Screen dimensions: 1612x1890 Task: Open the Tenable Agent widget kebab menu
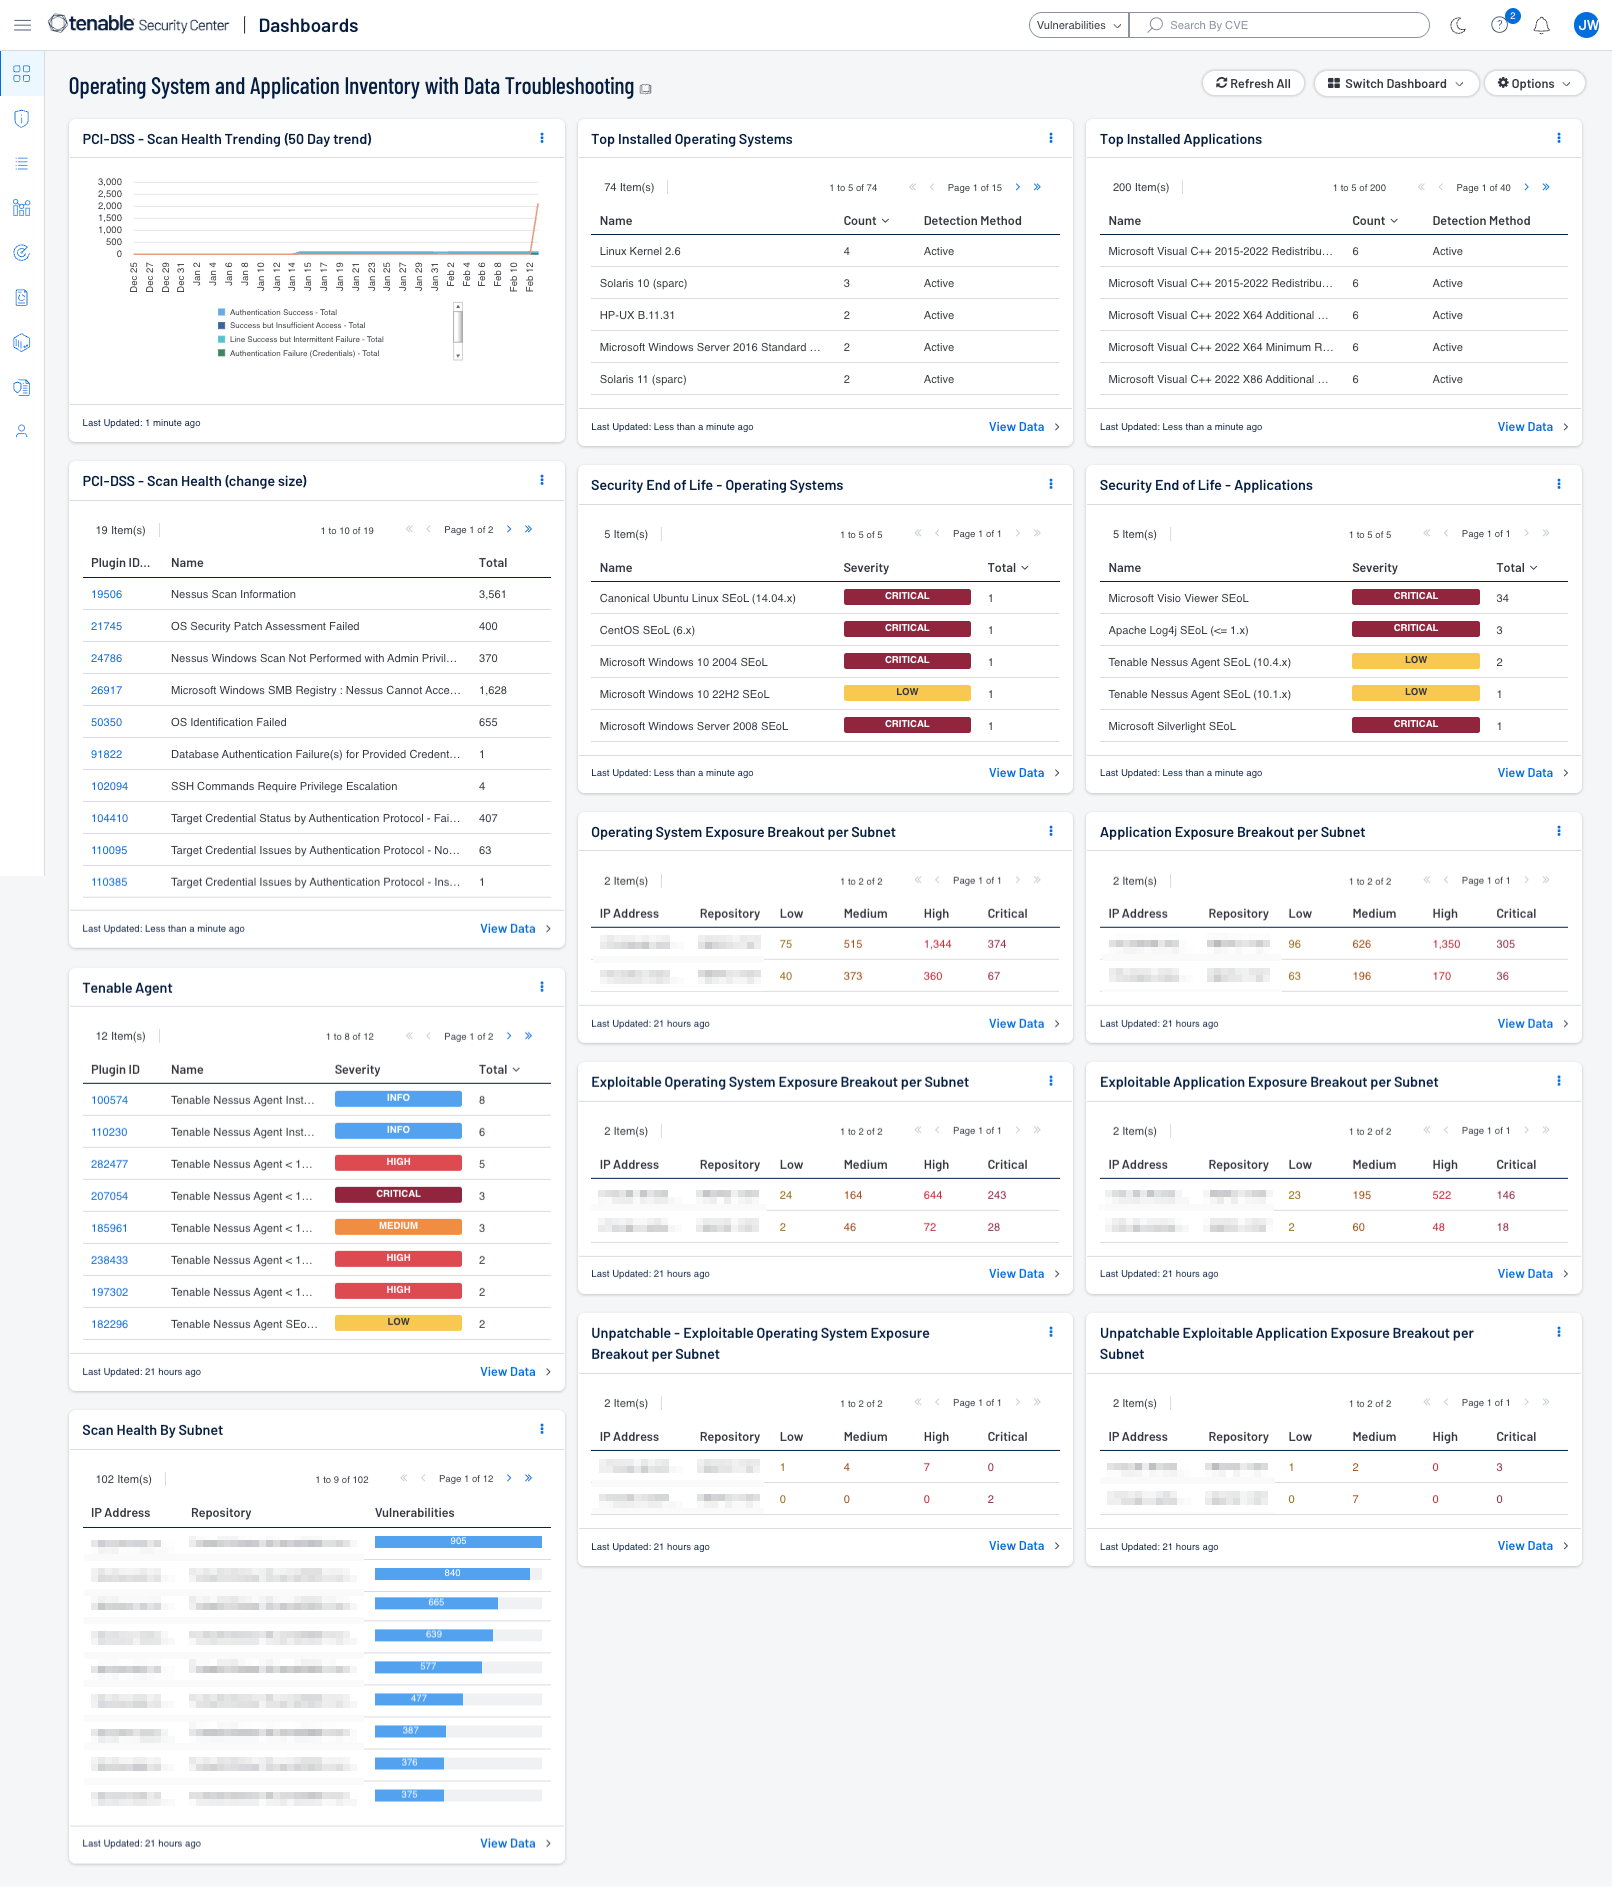tap(542, 987)
